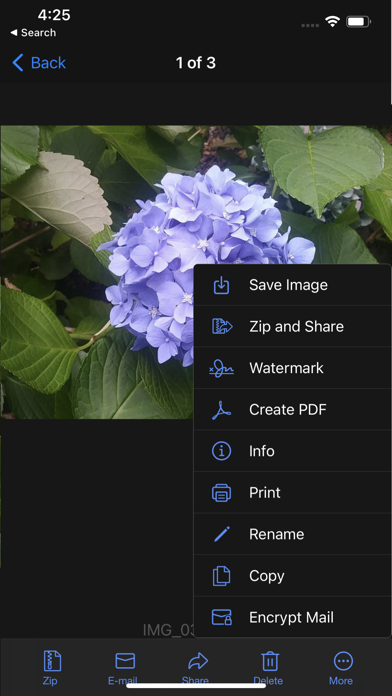Return to Search app via breadcrumb
Image resolution: width=392 pixels, height=696 pixels.
(x=33, y=32)
